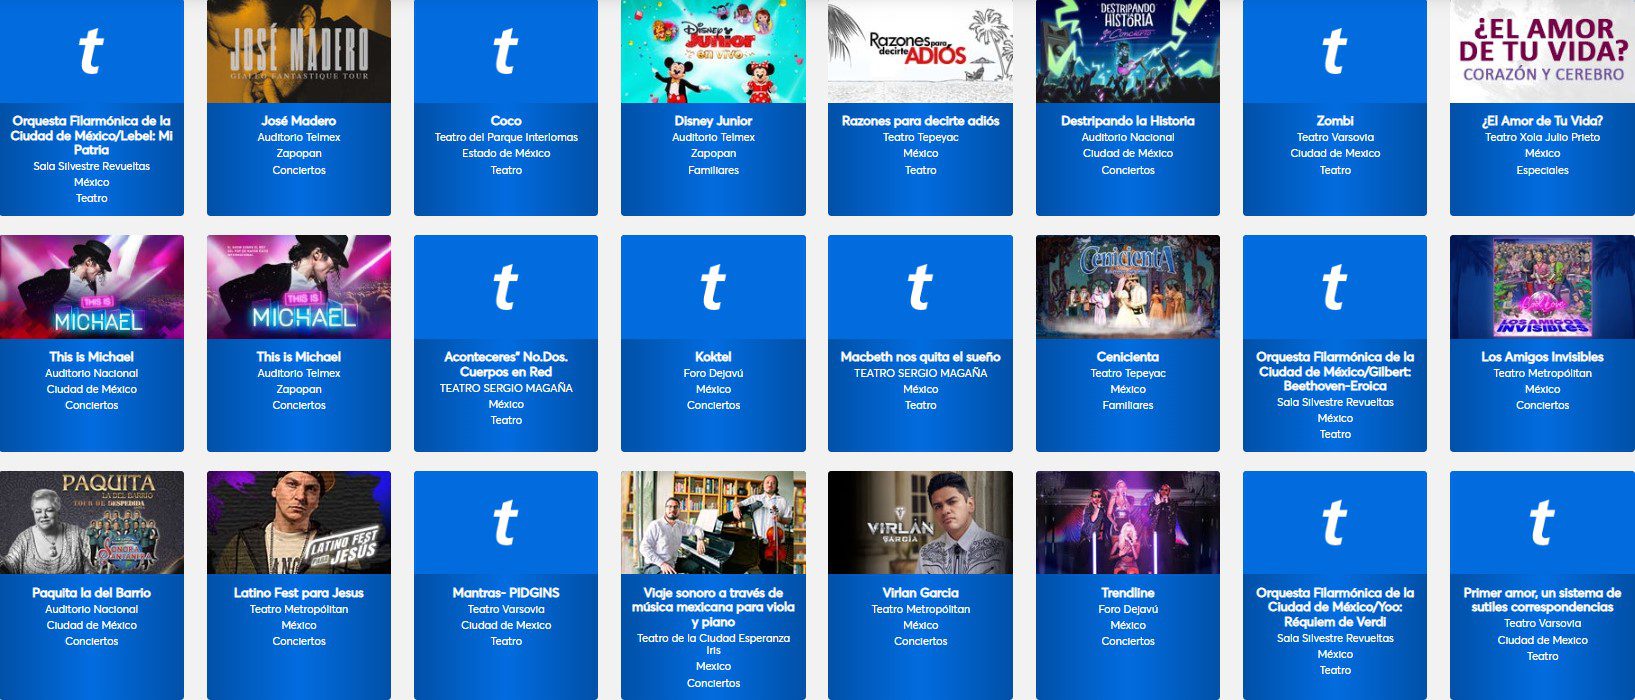This screenshot has width=1635, height=700.
Task: Click the Disney Junior en vivo image
Action: 713,51
